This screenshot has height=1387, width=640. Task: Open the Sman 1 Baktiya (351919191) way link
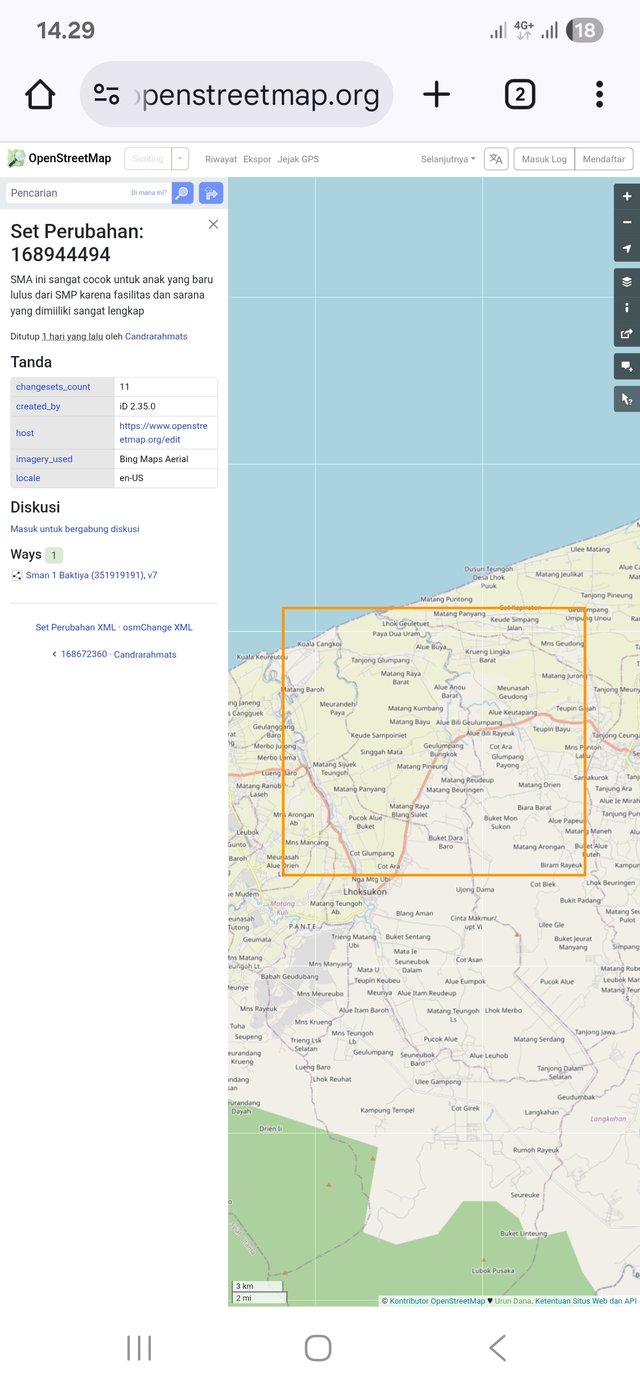pyautogui.click(x=84, y=576)
